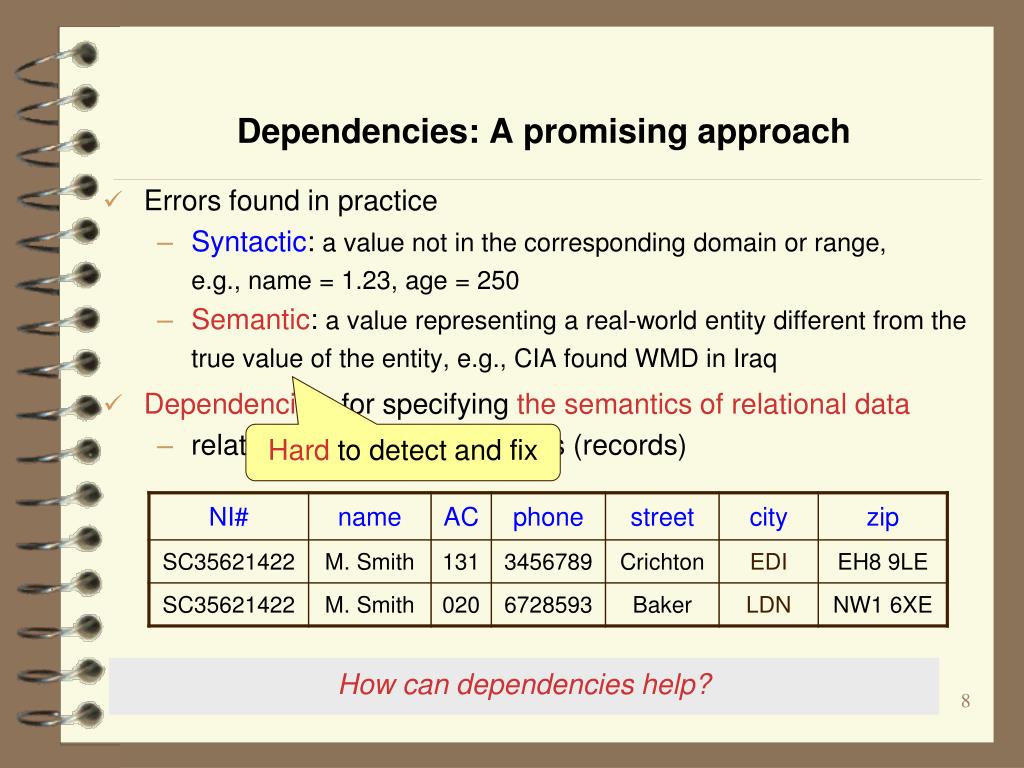Image resolution: width=1024 pixels, height=768 pixels.
Task: Click the 'zip' column header
Action: pyautogui.click(x=882, y=517)
